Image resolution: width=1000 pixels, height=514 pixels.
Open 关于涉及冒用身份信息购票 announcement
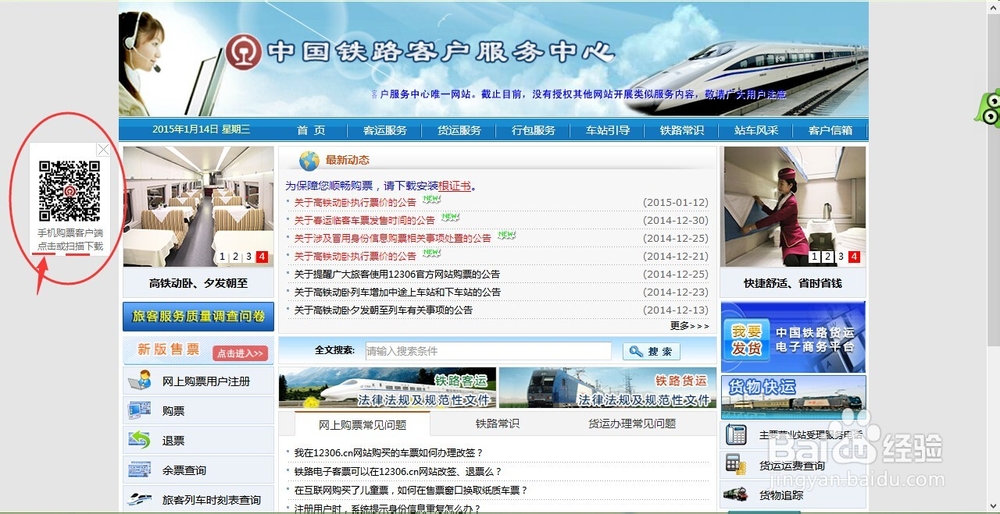point(392,238)
